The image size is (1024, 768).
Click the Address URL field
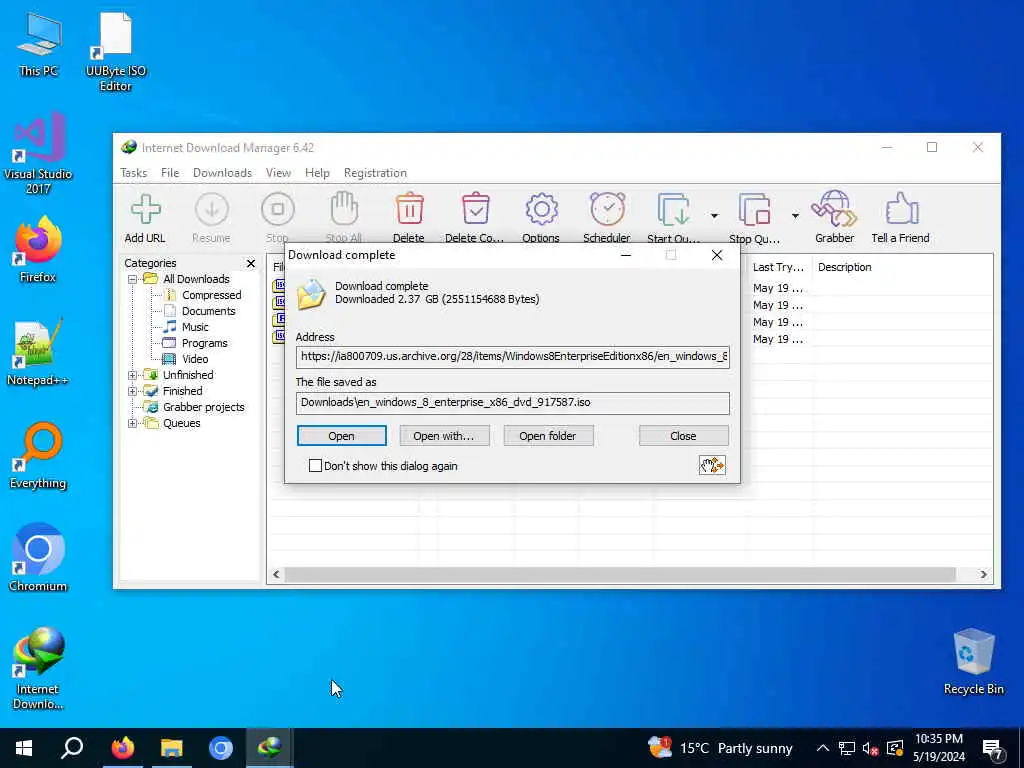(513, 357)
